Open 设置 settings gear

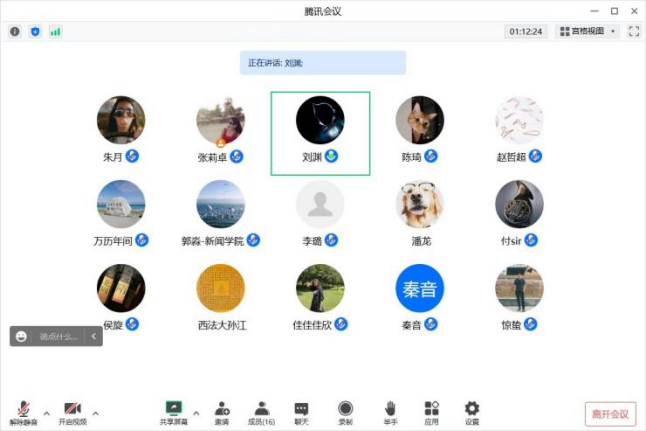[x=472, y=412]
